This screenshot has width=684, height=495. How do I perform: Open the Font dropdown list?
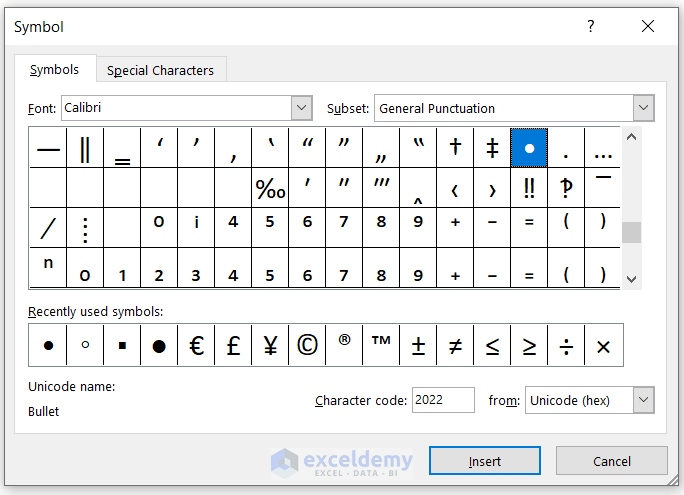point(301,108)
